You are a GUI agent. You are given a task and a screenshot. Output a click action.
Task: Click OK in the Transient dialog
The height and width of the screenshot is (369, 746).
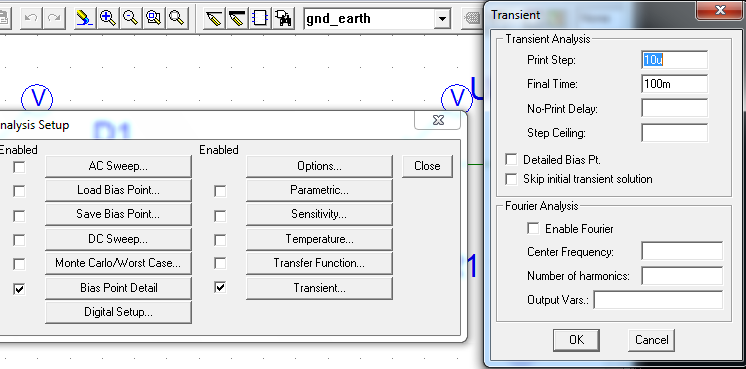click(x=576, y=340)
